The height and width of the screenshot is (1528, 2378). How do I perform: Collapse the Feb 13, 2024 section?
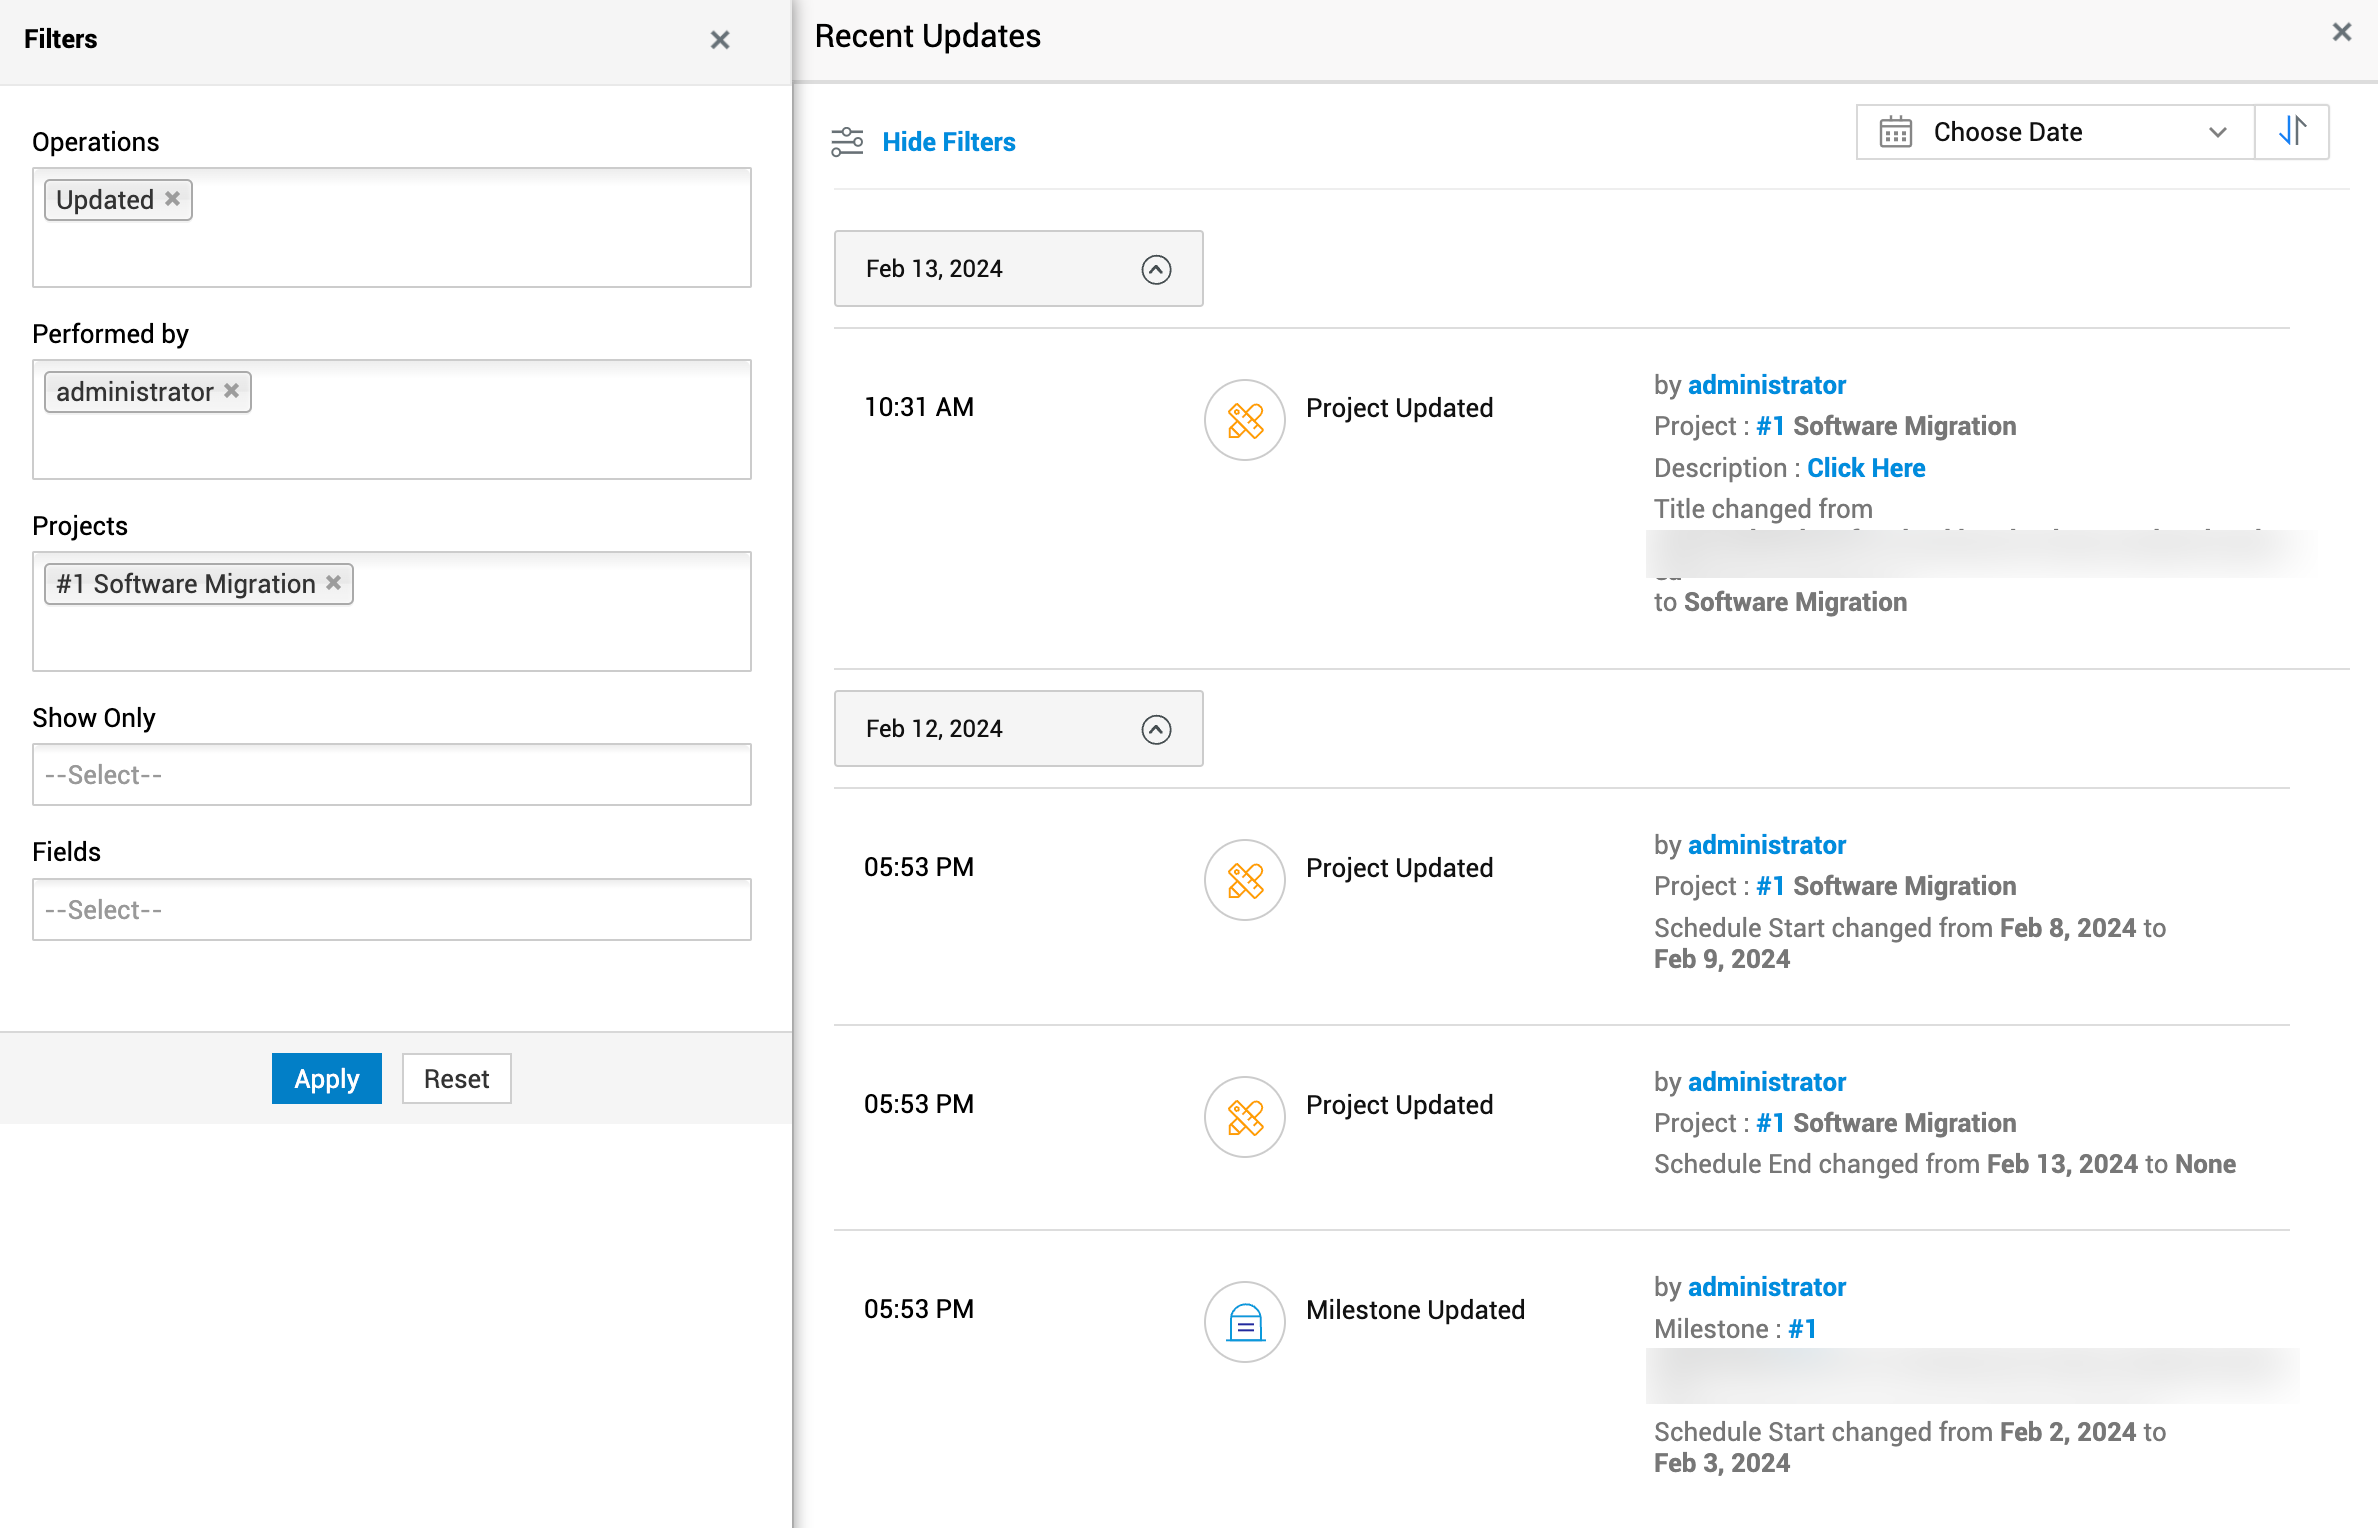point(1156,269)
